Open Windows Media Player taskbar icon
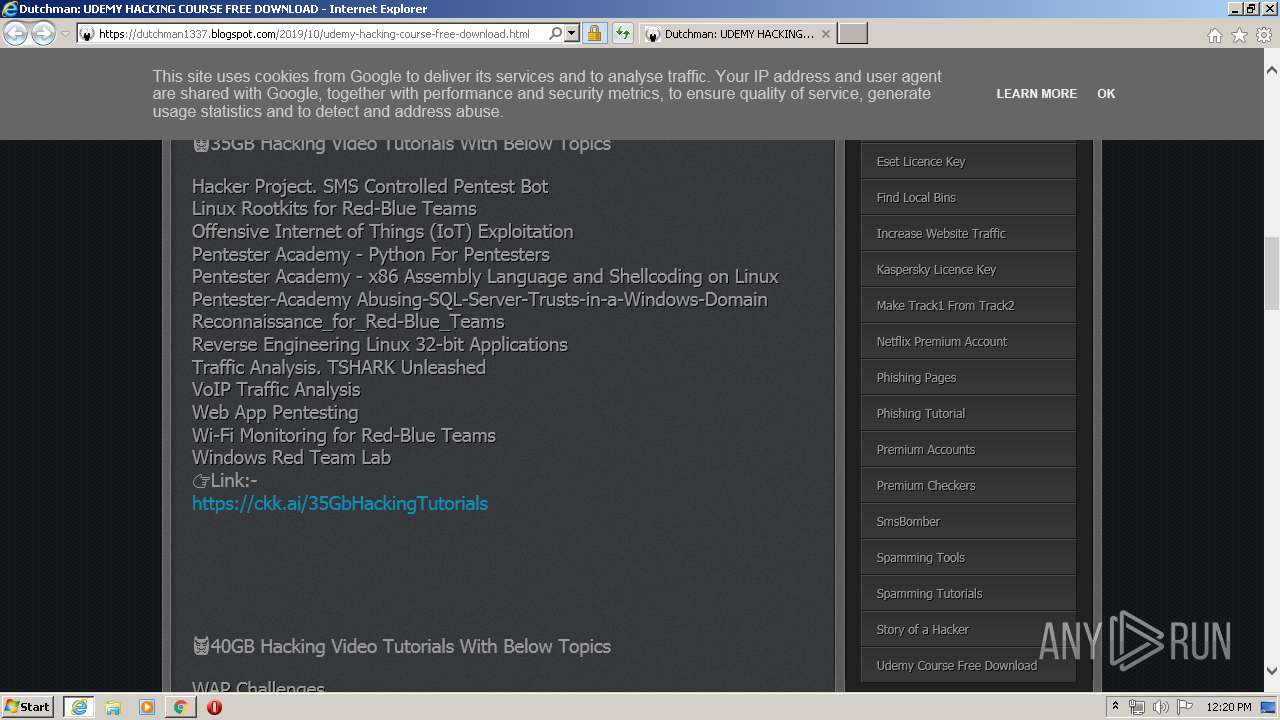 [x=147, y=707]
